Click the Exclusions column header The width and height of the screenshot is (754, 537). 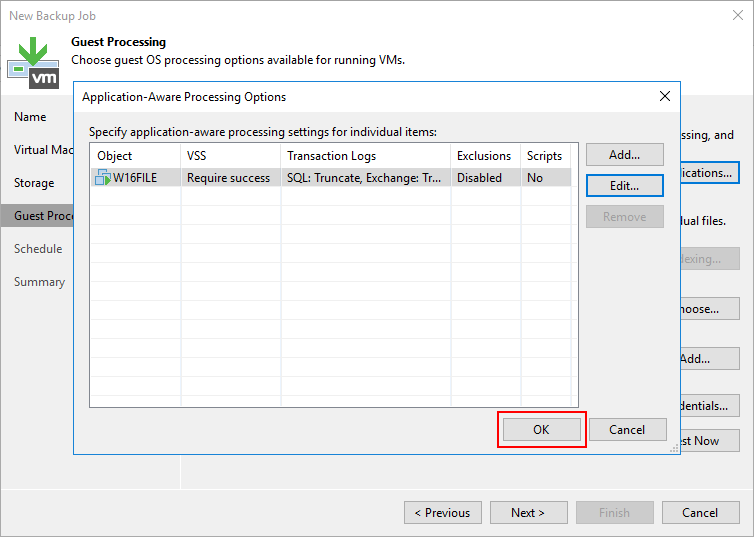click(x=484, y=156)
